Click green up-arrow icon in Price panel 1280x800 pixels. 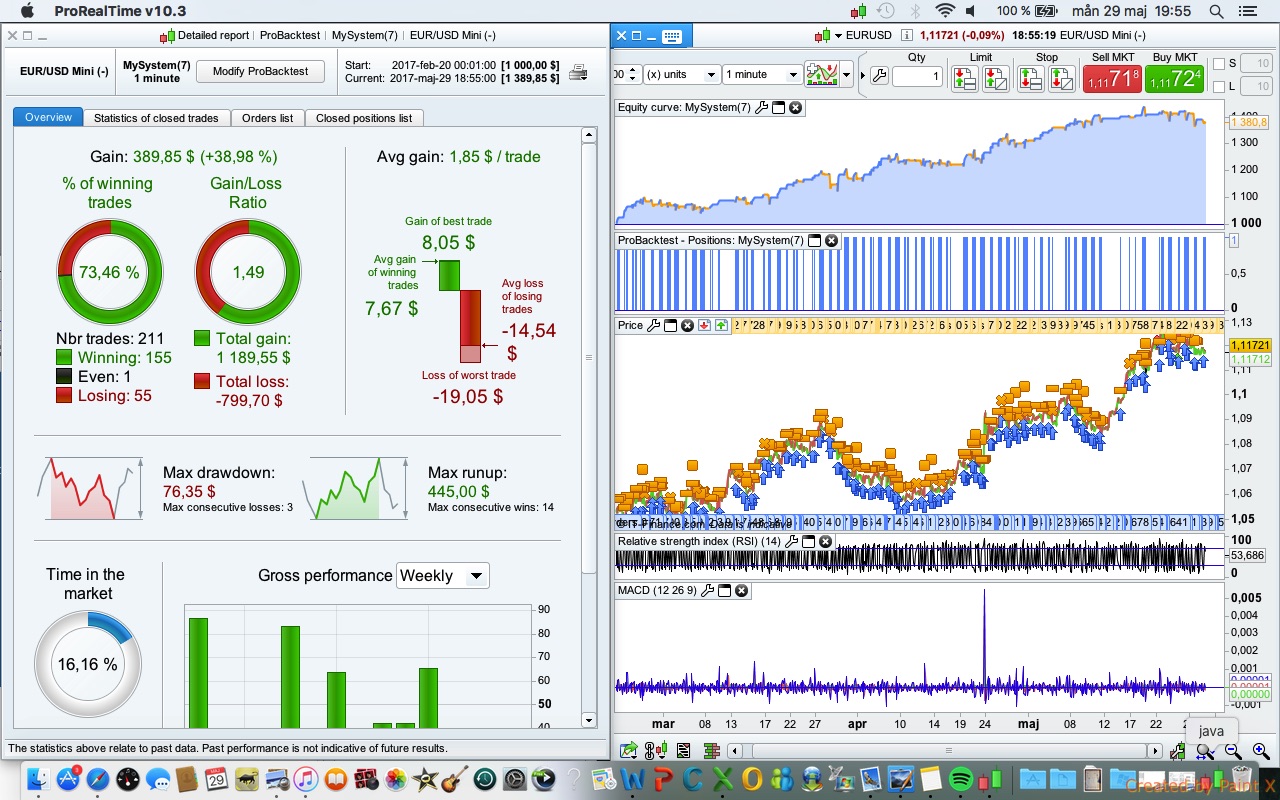[x=721, y=325]
